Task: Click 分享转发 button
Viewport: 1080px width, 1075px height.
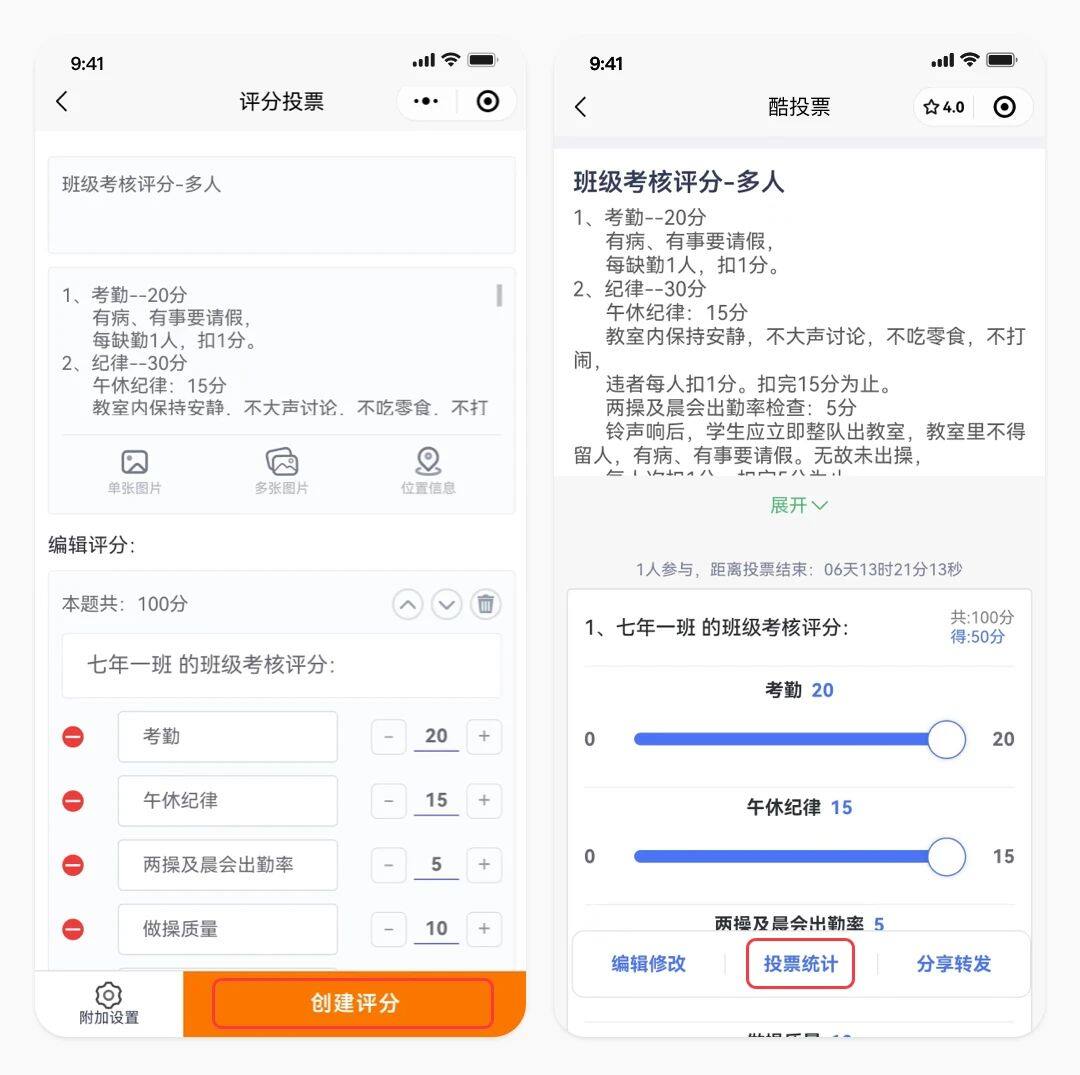Action: (953, 963)
